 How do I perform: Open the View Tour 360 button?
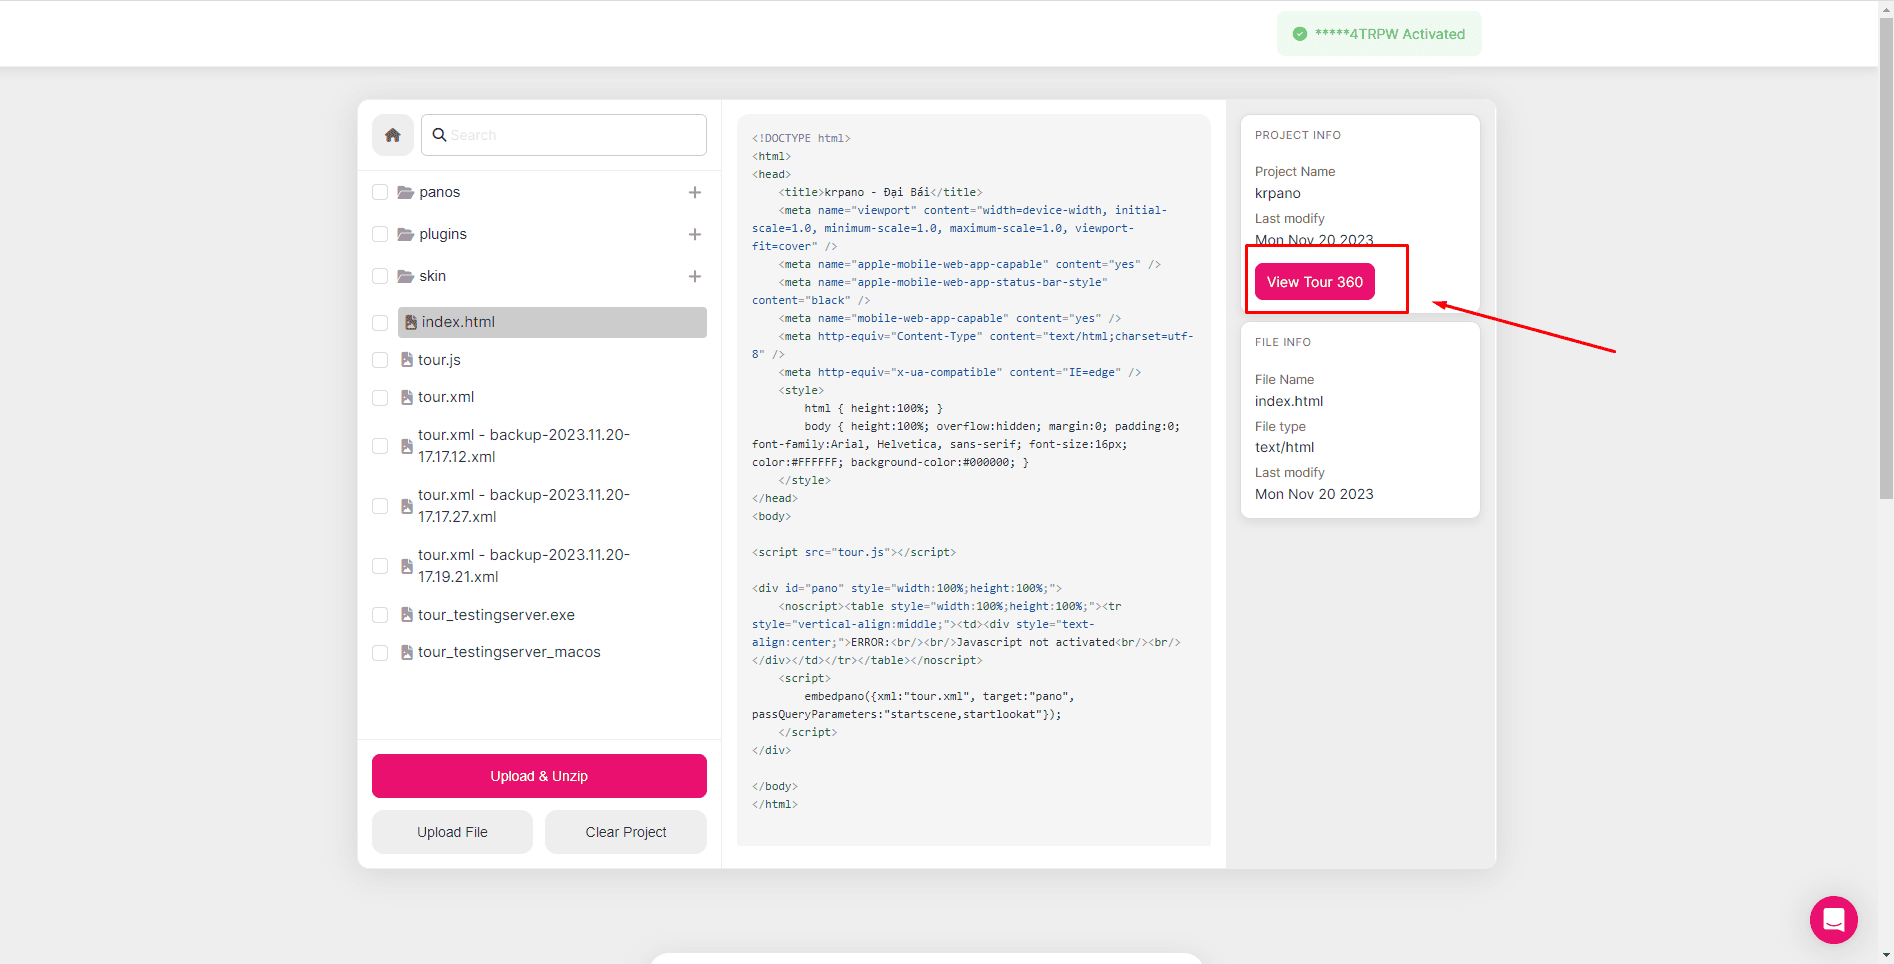[x=1315, y=282]
